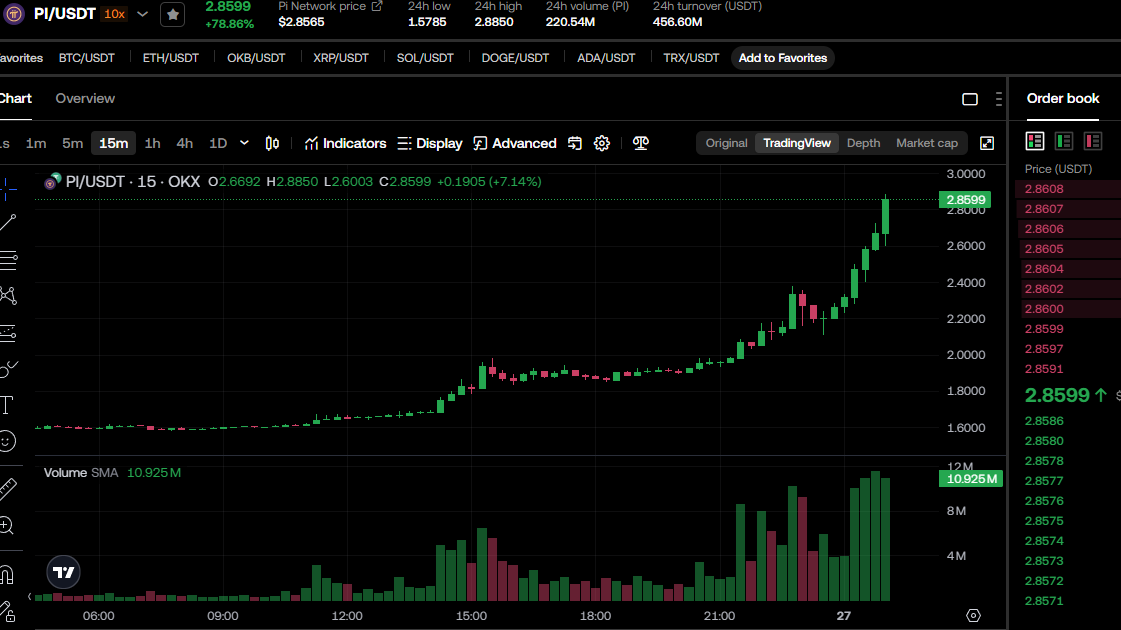Open the emoji icons tool
Screen dimensions: 1121x630
pyautogui.click(x=7, y=441)
